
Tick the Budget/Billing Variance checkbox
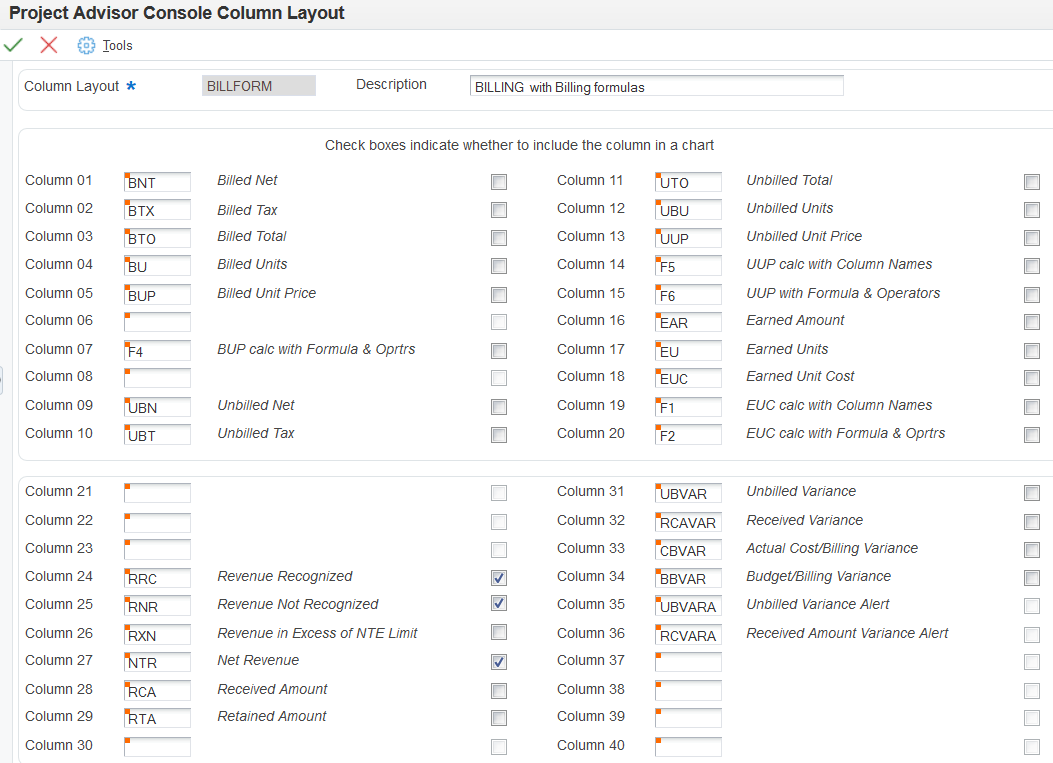[x=1032, y=578]
